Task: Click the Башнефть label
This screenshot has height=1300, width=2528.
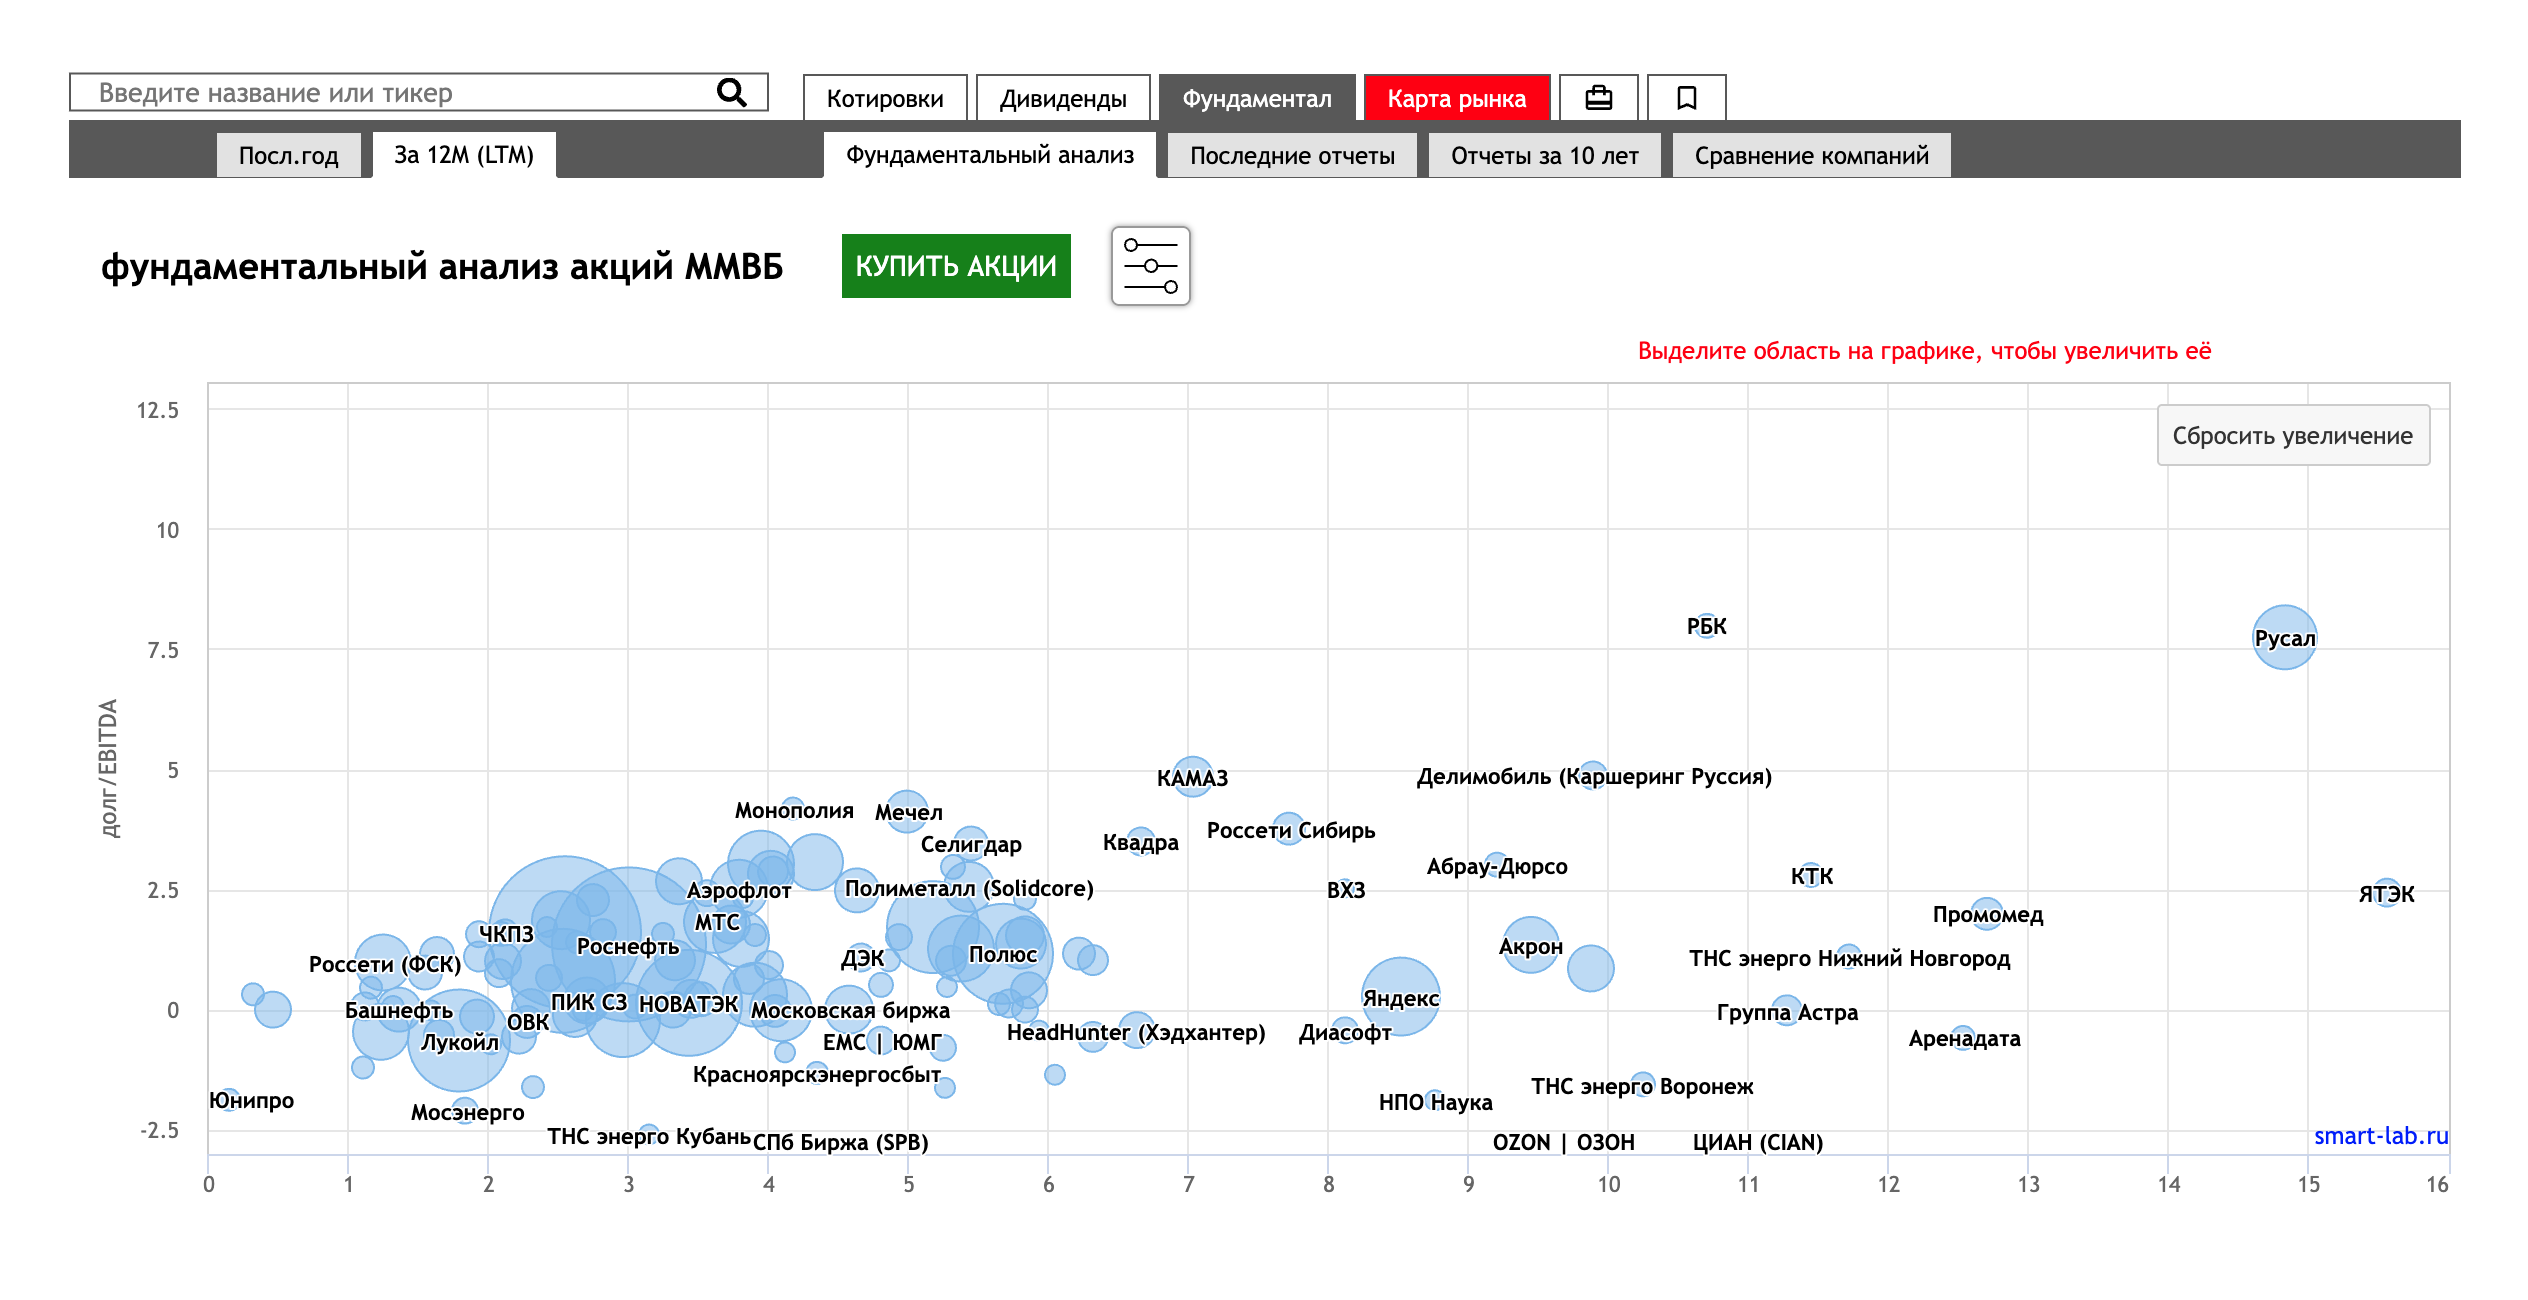Action: click(x=399, y=1010)
